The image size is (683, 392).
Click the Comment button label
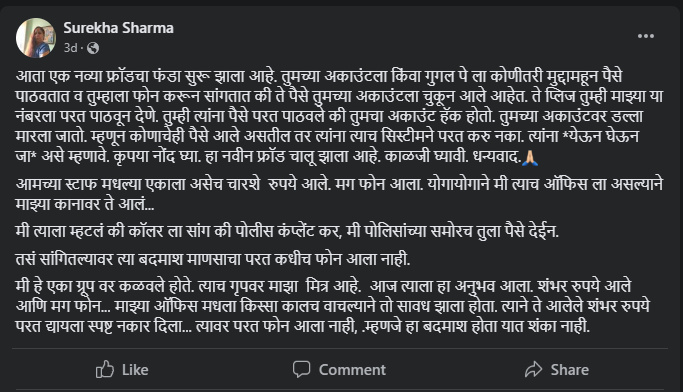pos(352,370)
